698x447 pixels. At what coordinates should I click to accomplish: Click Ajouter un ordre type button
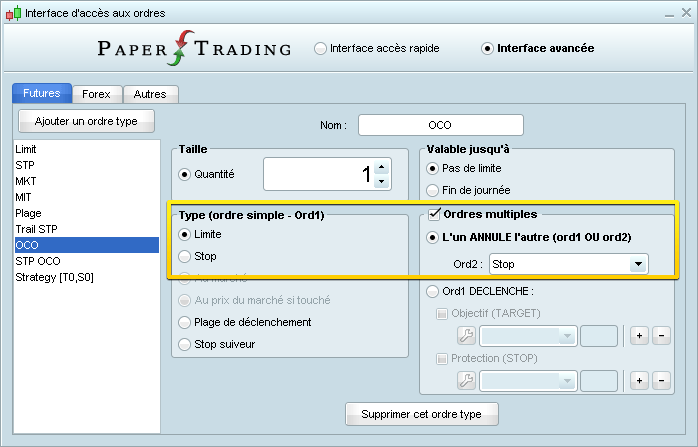(86, 121)
